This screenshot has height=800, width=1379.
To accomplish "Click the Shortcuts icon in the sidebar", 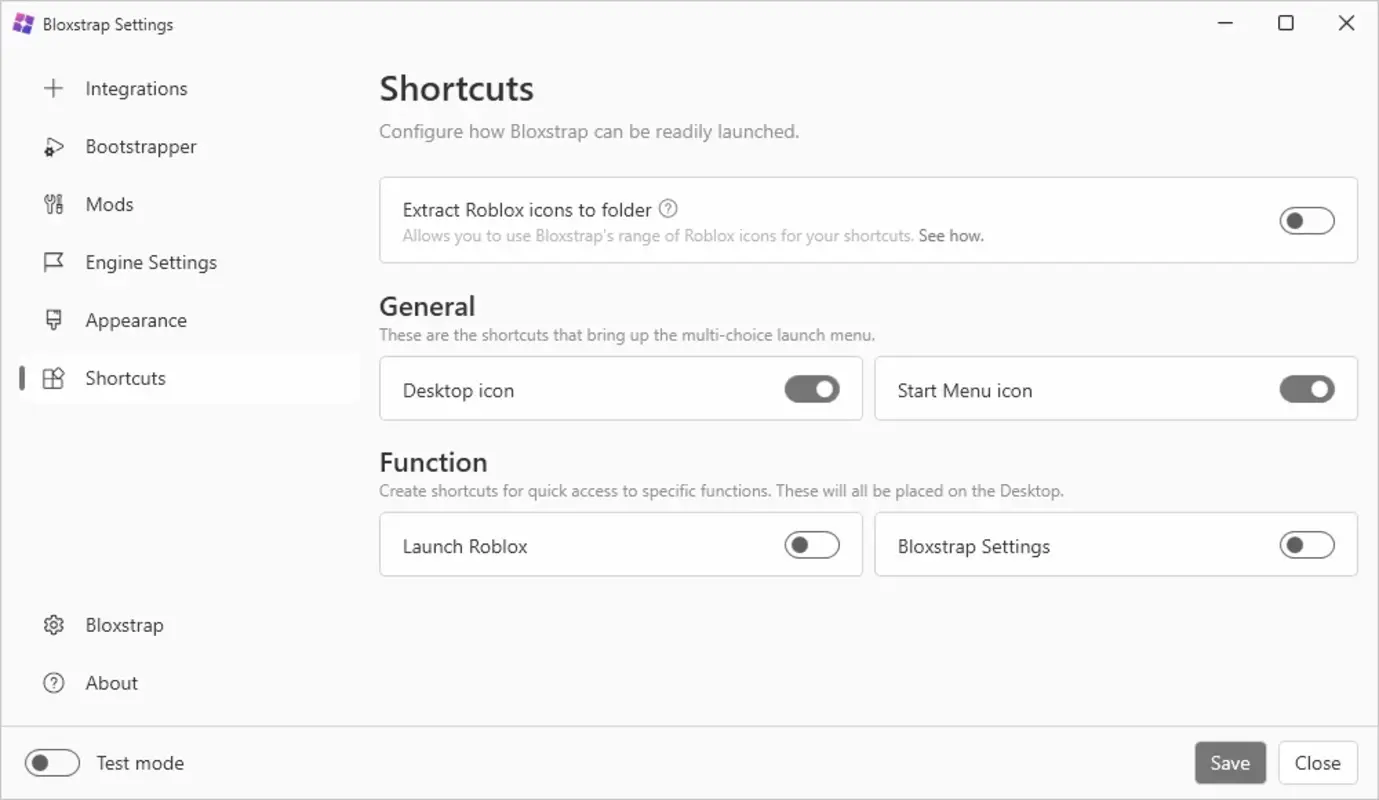I will pos(54,378).
